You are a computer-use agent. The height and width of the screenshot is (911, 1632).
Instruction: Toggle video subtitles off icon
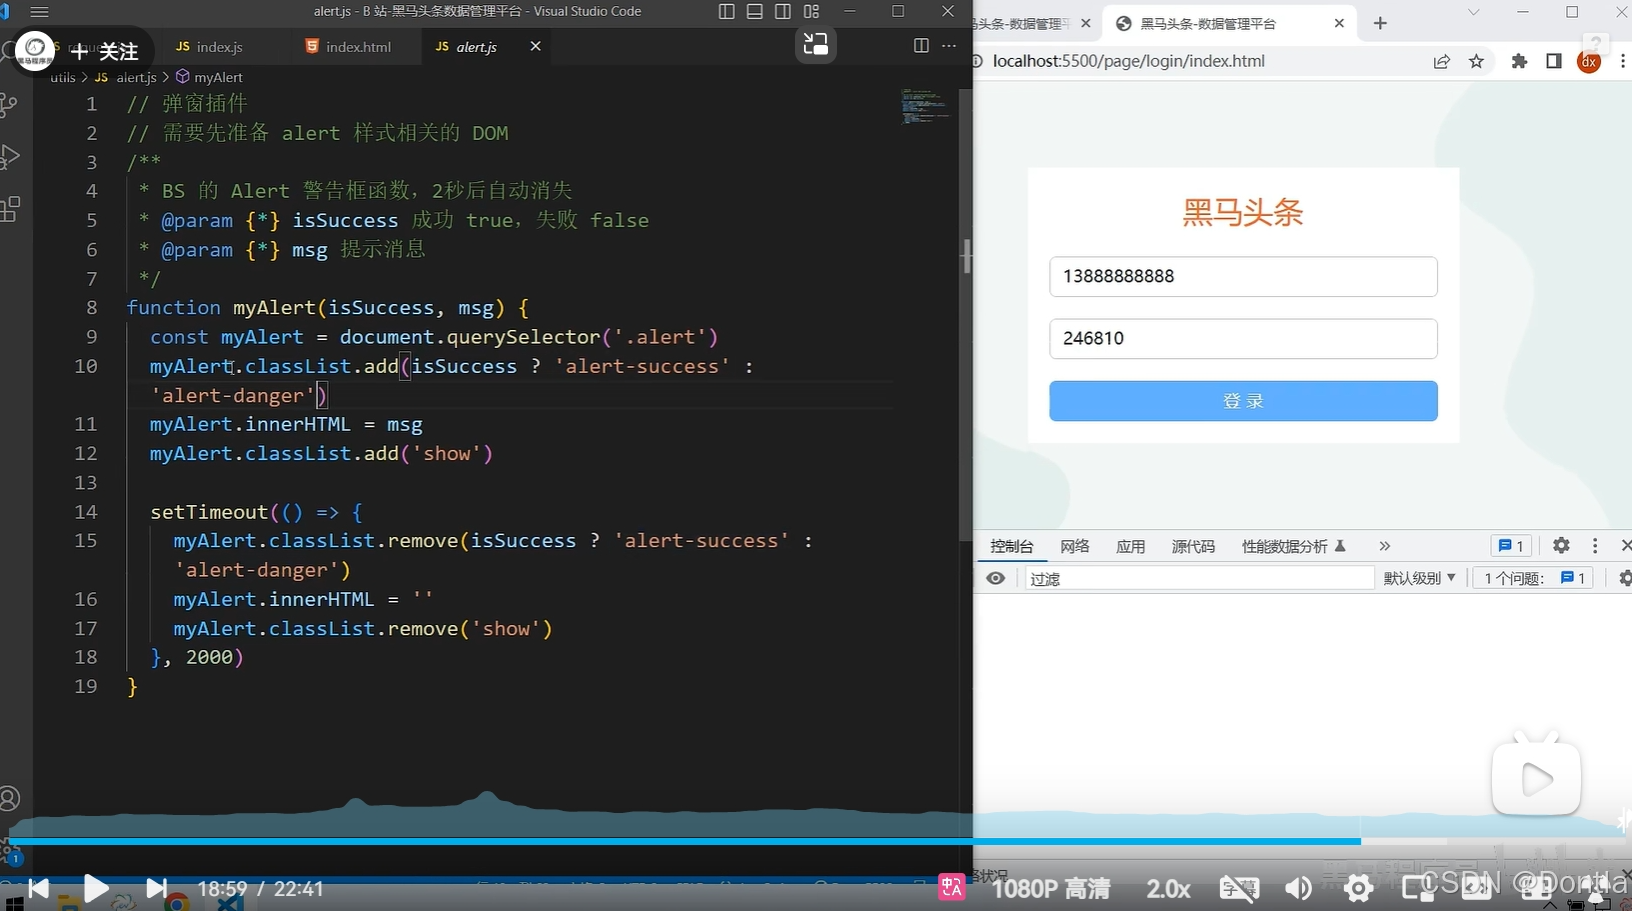click(1239, 888)
